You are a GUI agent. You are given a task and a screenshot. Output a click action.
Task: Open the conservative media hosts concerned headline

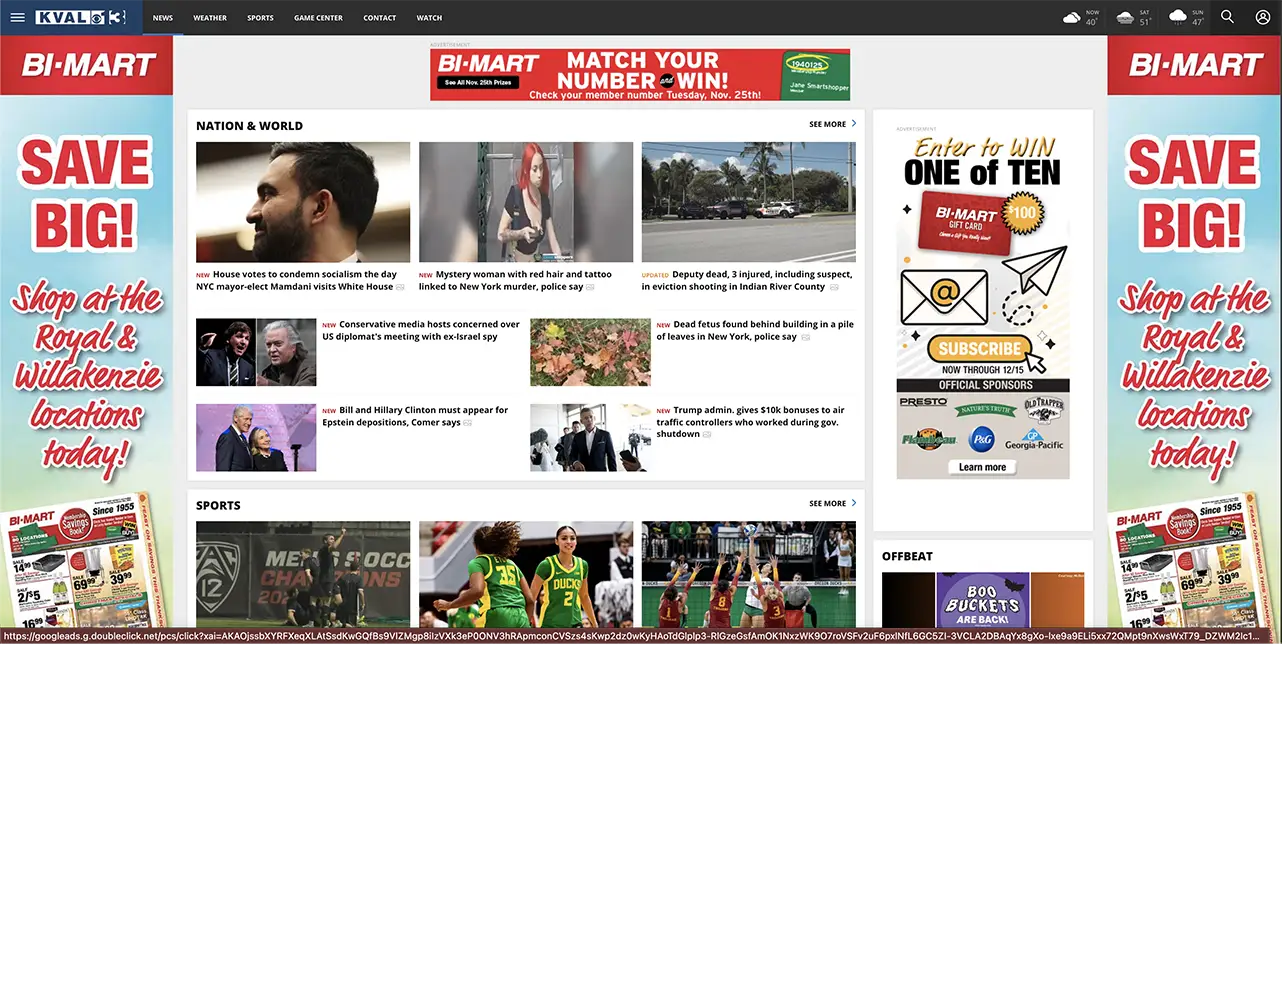[x=421, y=331]
